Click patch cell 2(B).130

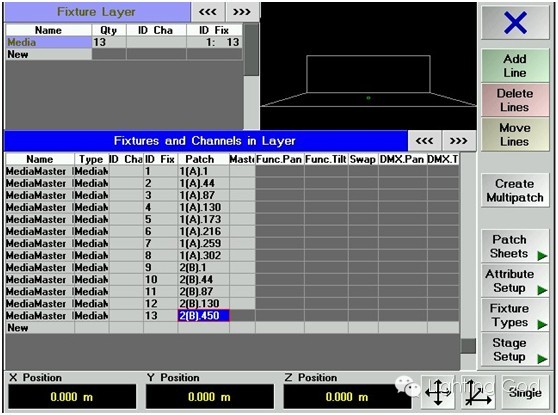point(204,304)
